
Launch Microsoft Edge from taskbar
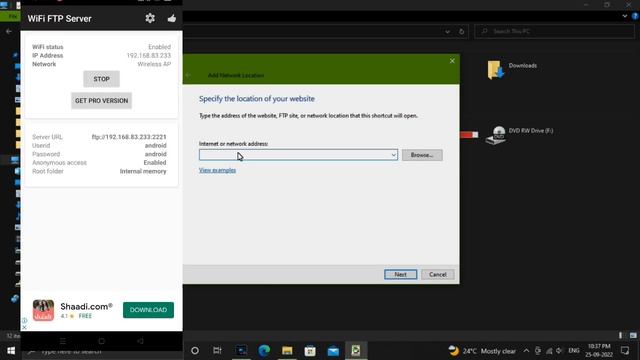coord(264,350)
